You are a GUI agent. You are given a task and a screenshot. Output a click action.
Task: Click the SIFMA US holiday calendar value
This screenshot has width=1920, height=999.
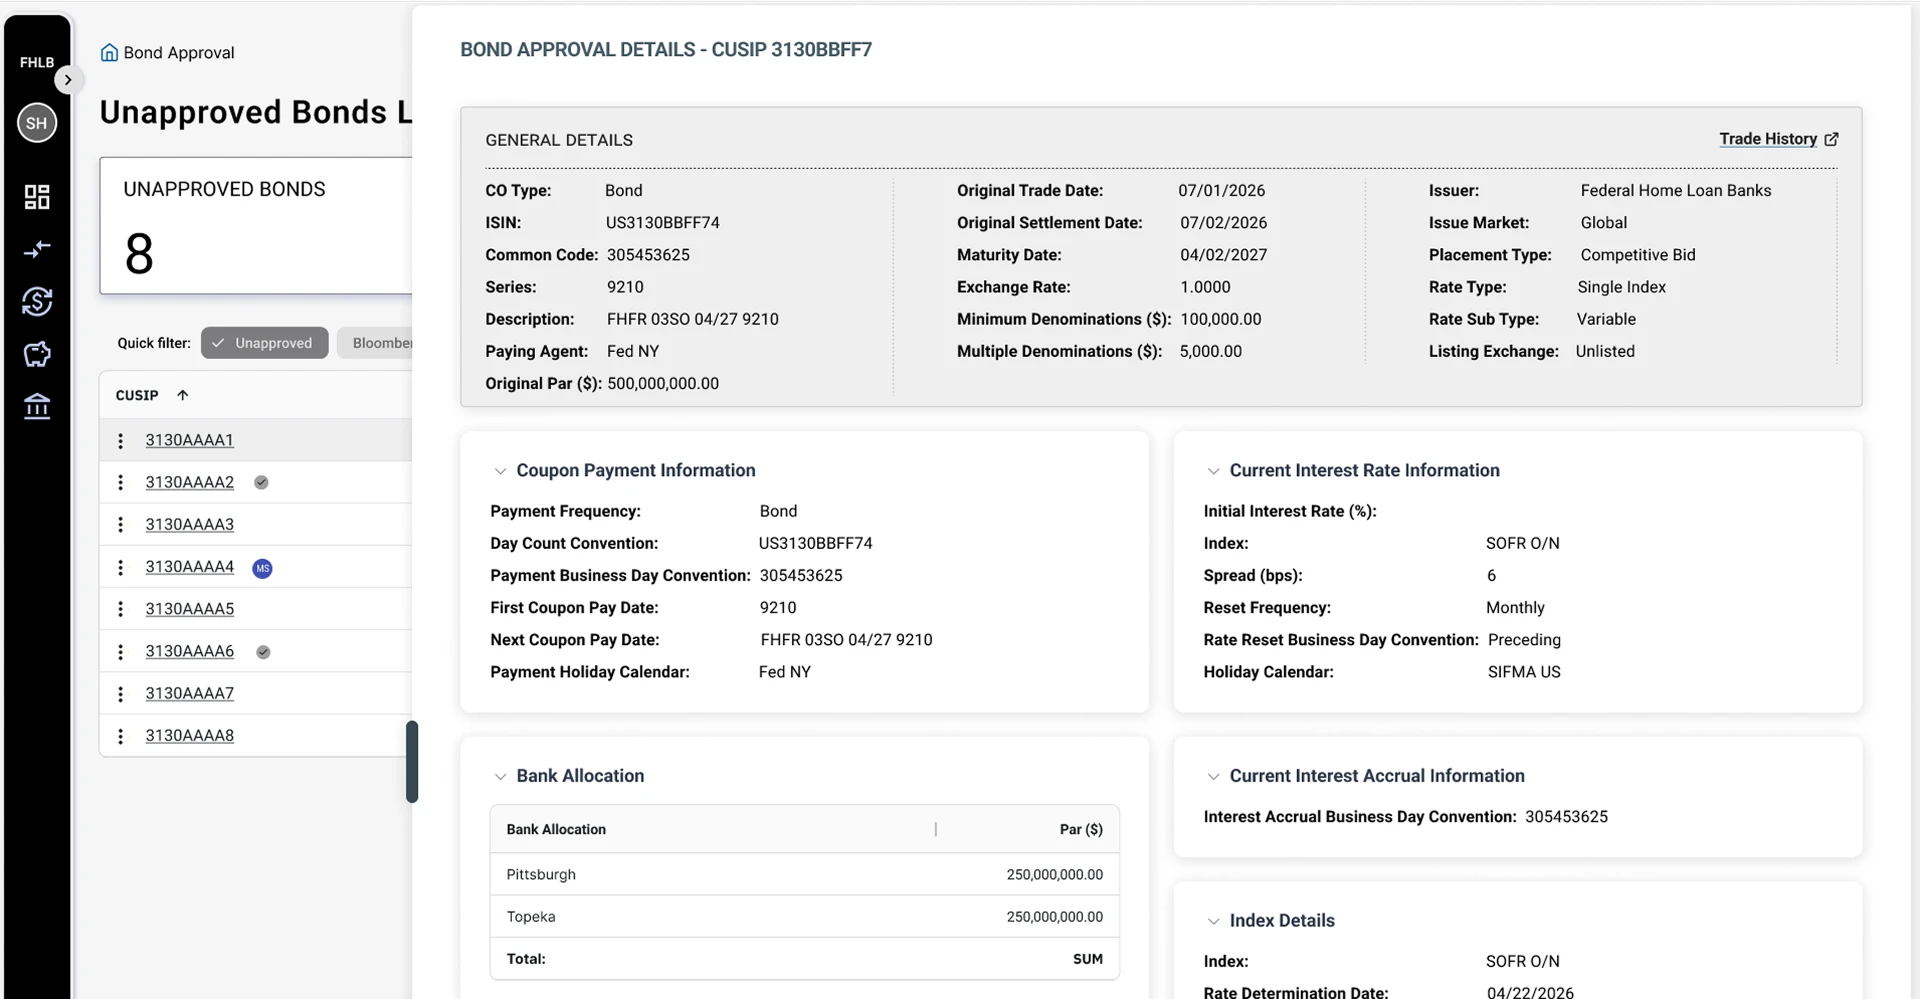point(1524,672)
